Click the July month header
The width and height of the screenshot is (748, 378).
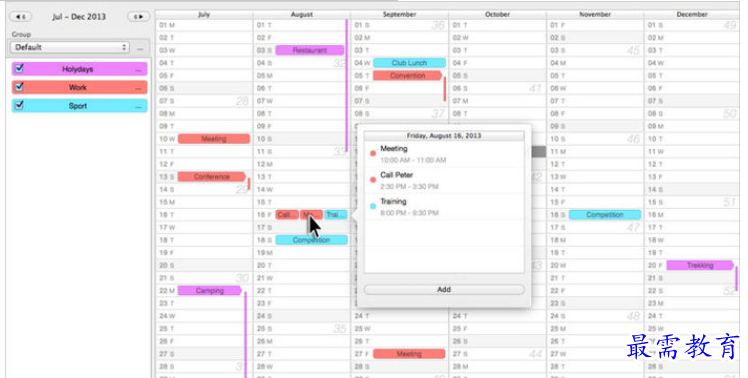[x=204, y=14]
